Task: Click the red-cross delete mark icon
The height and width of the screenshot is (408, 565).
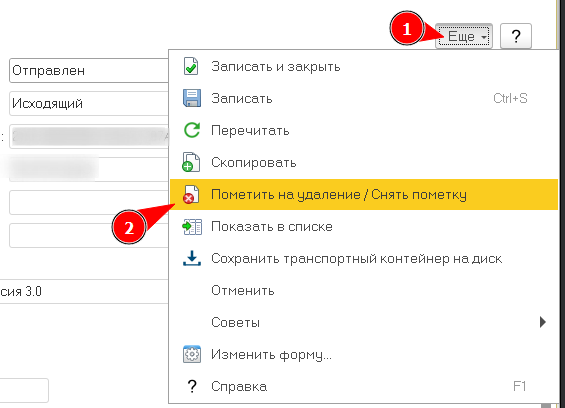Action: pyautogui.click(x=191, y=194)
